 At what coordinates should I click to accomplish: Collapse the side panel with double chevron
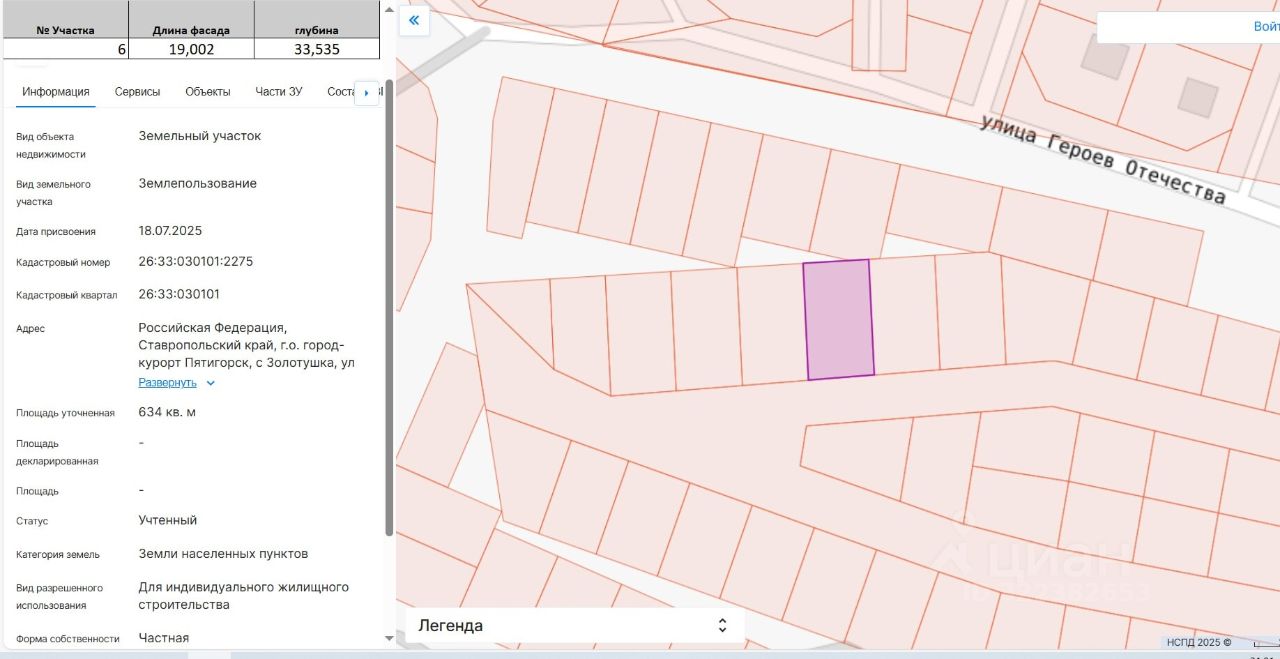[x=414, y=20]
